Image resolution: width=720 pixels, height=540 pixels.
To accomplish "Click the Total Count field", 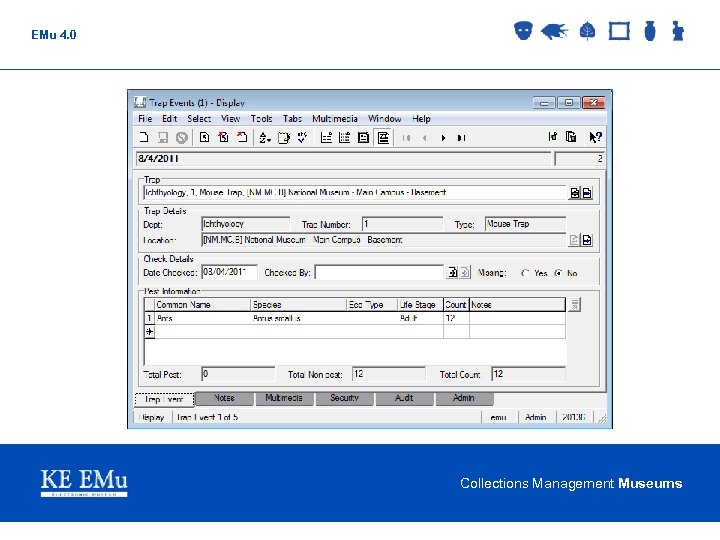I will [x=528, y=374].
